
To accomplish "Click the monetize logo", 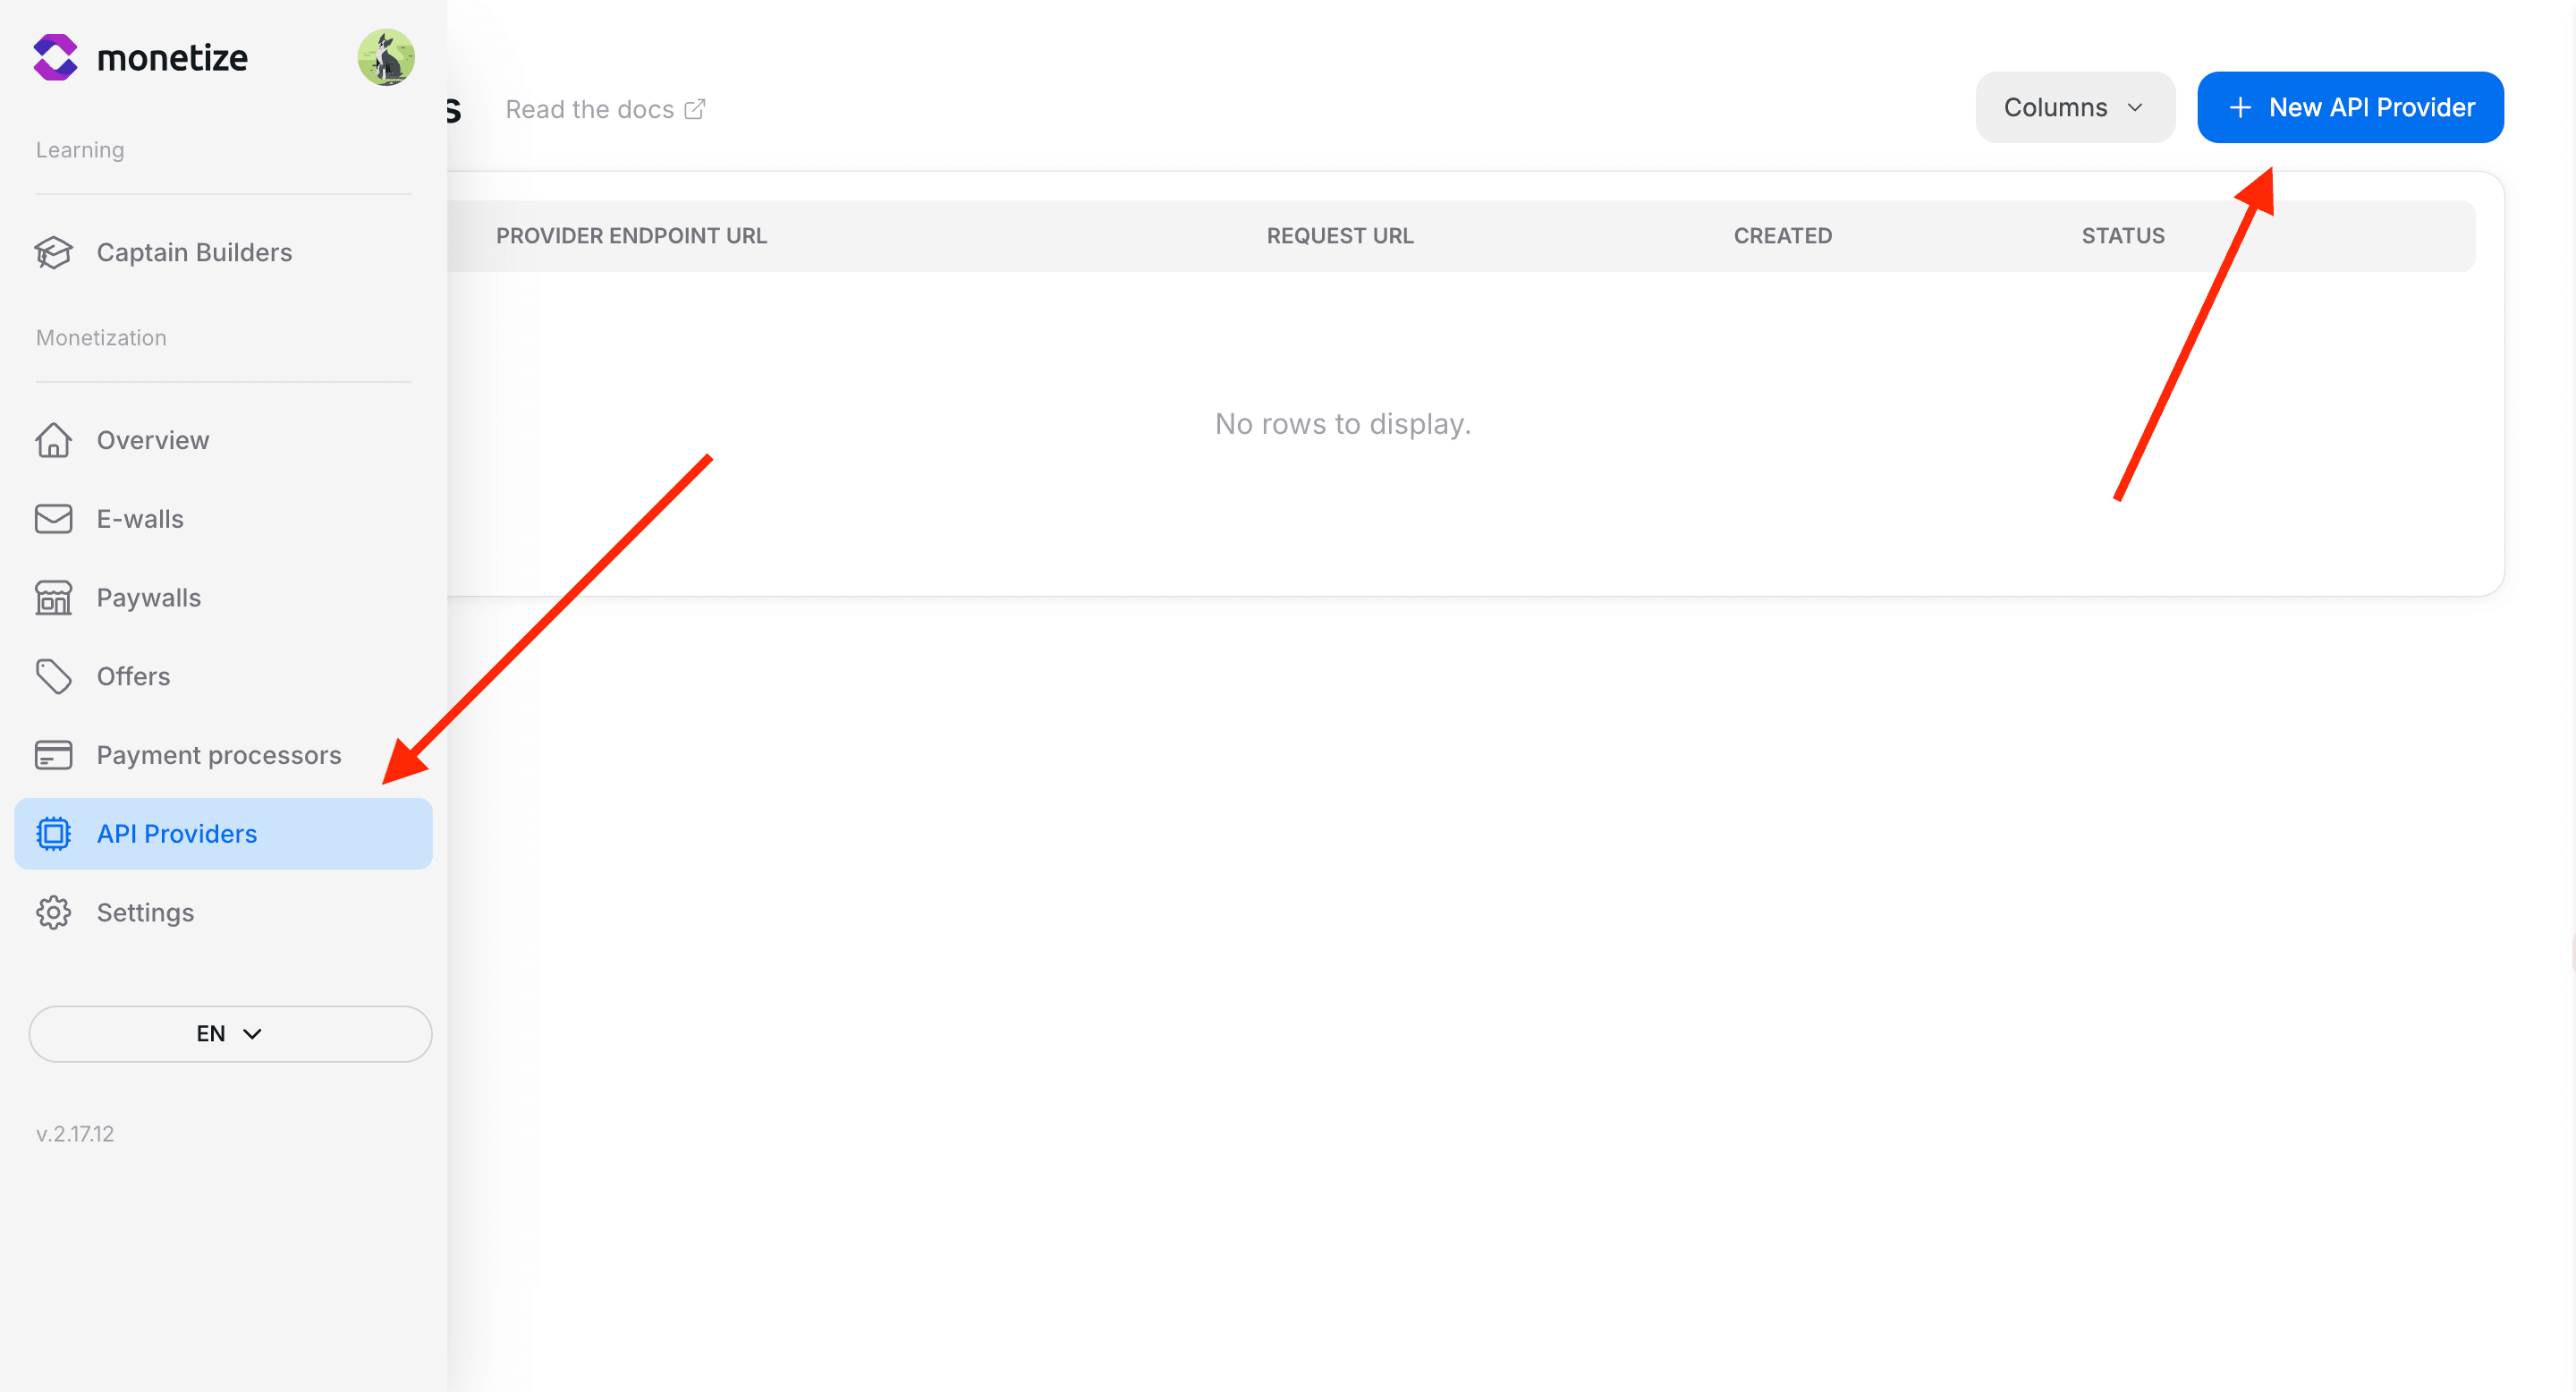I will pos(140,57).
